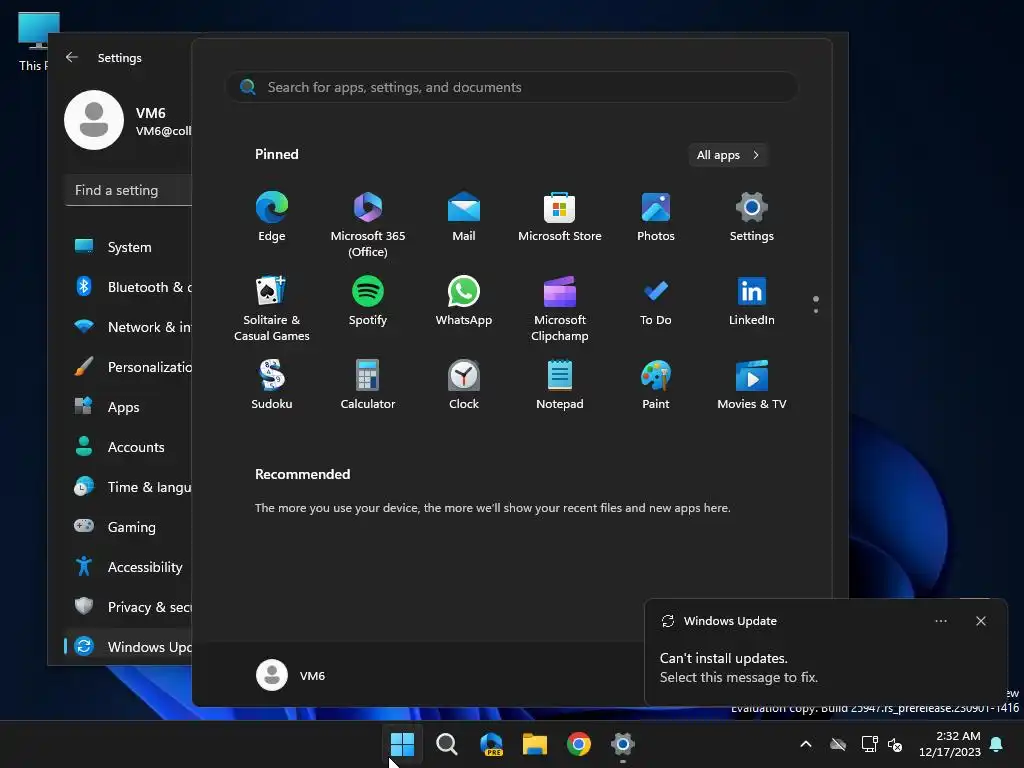1024x768 pixels.
Task: Open the Paint app
Action: click(656, 385)
